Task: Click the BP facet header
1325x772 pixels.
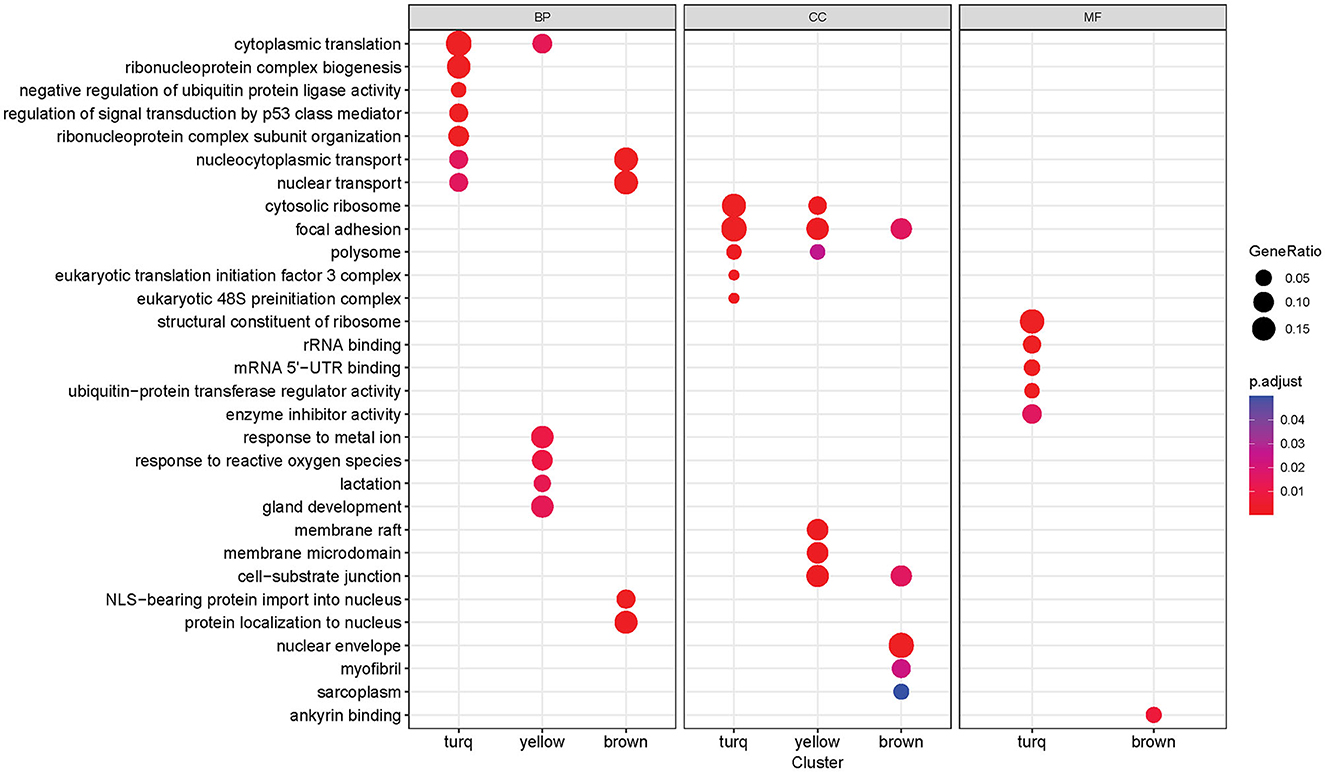Action: (x=542, y=17)
